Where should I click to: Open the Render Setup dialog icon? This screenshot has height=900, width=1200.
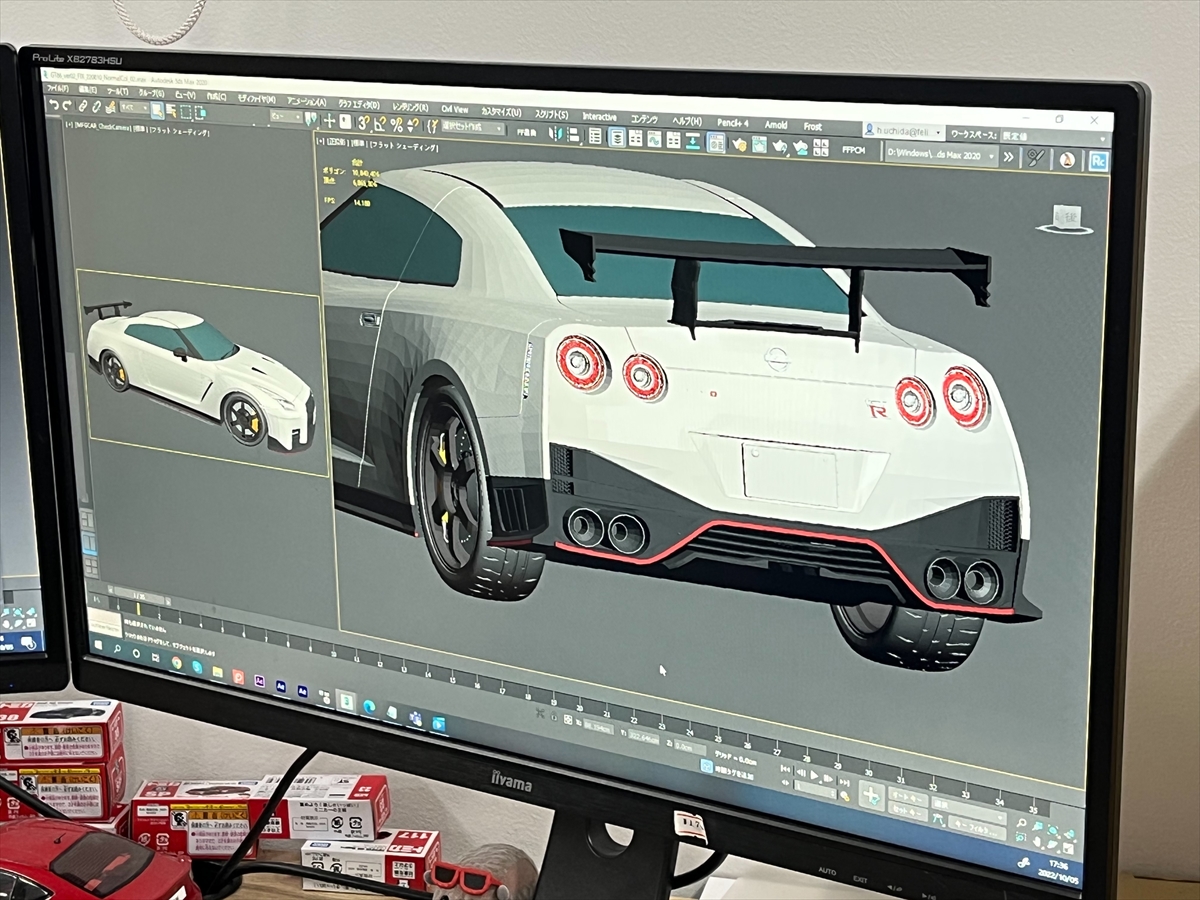click(739, 145)
